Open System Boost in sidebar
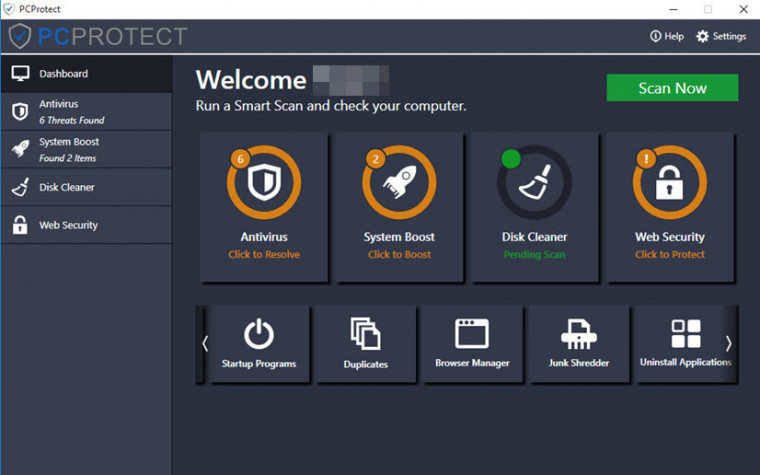This screenshot has width=760, height=475. pyautogui.click(x=86, y=150)
